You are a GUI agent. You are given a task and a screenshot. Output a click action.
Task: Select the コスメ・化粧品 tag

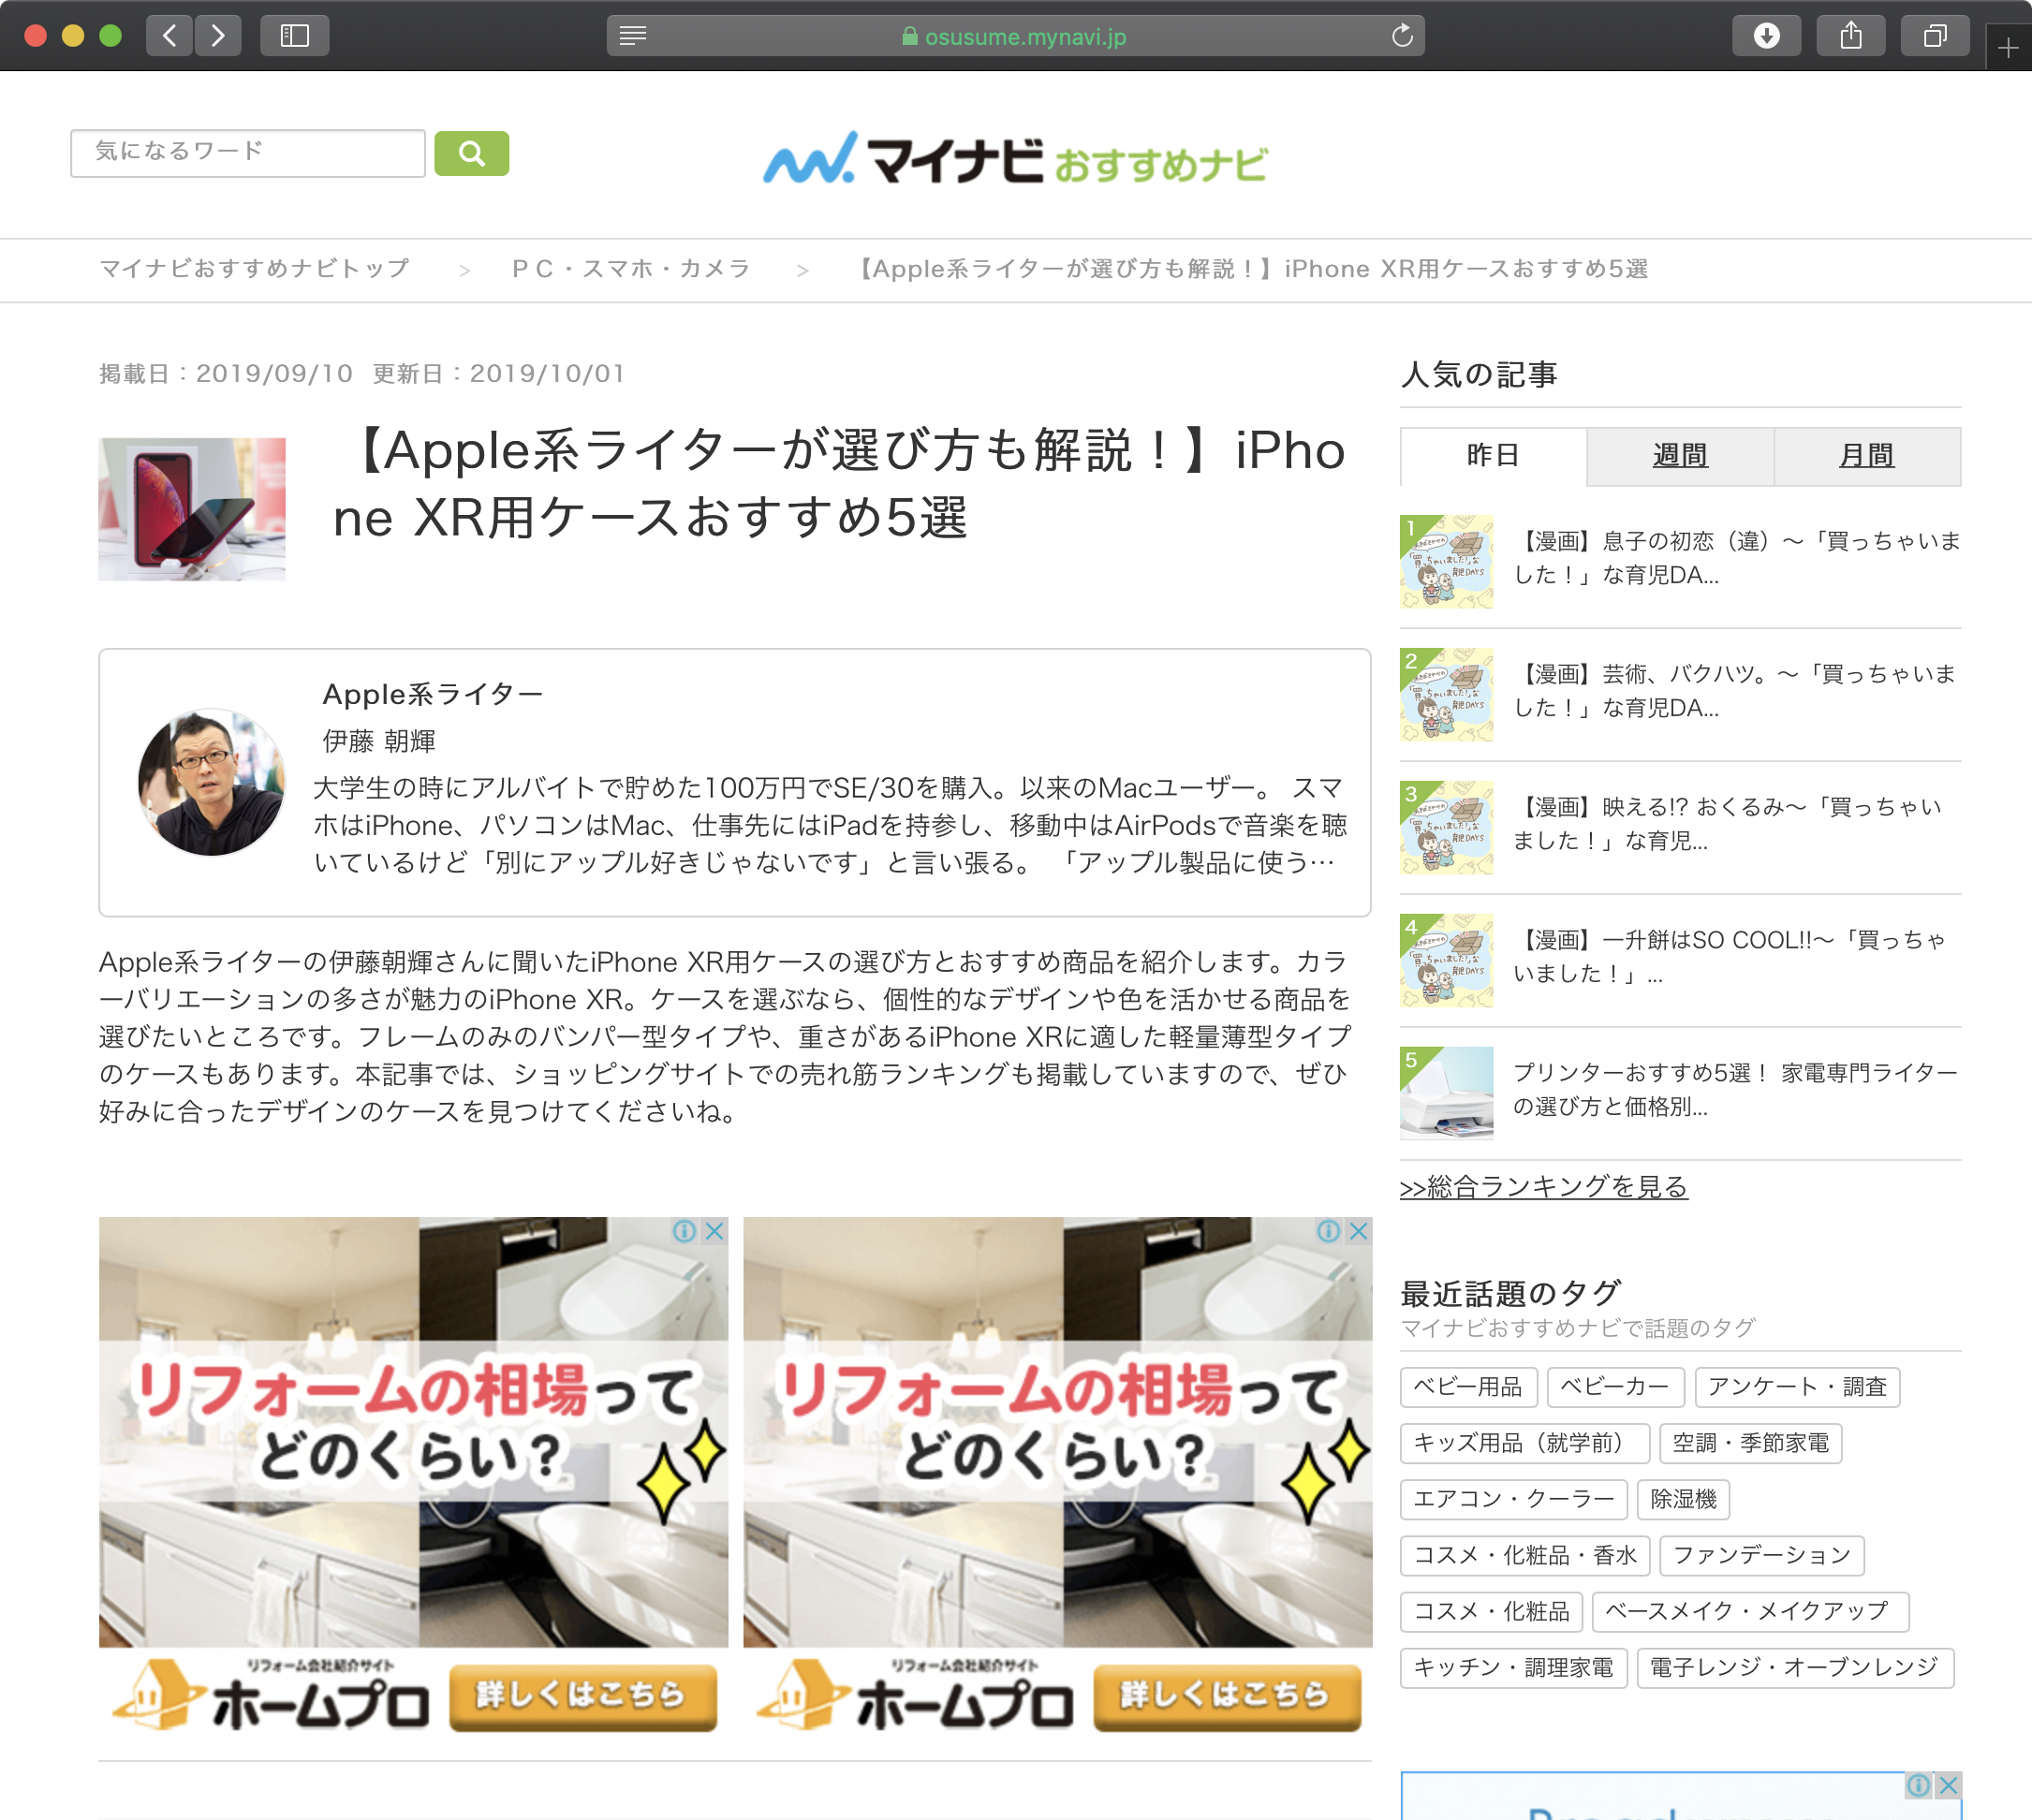(1492, 1611)
